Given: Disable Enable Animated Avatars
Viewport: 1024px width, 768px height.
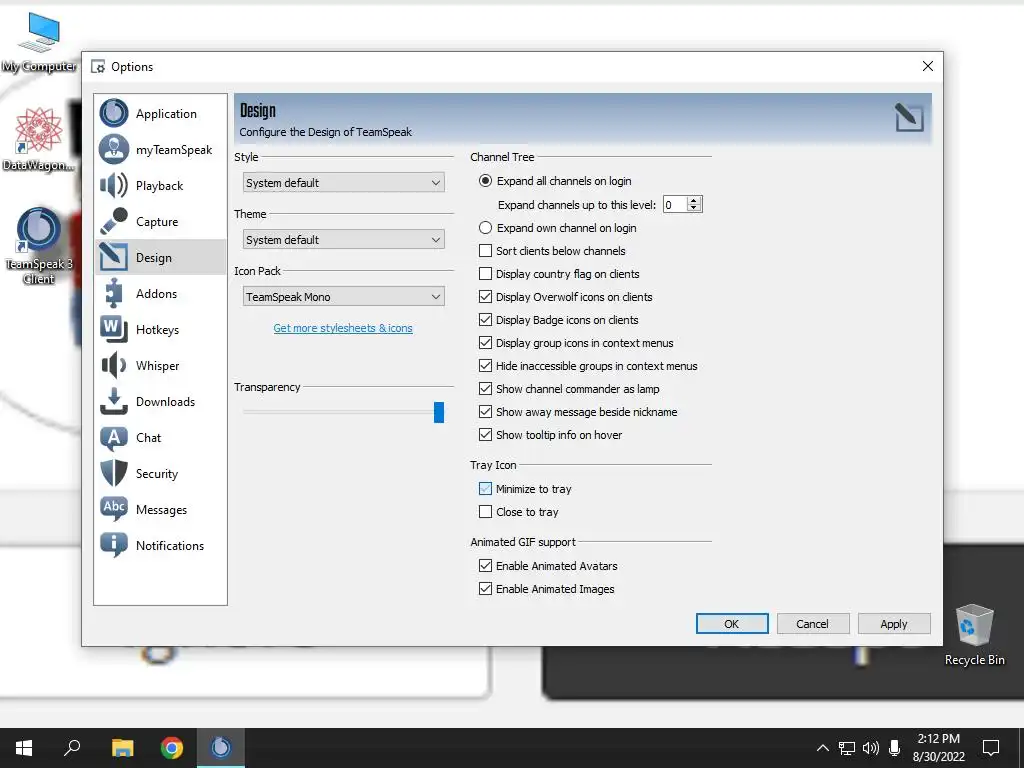Looking at the screenshot, I should click(548, 566).
